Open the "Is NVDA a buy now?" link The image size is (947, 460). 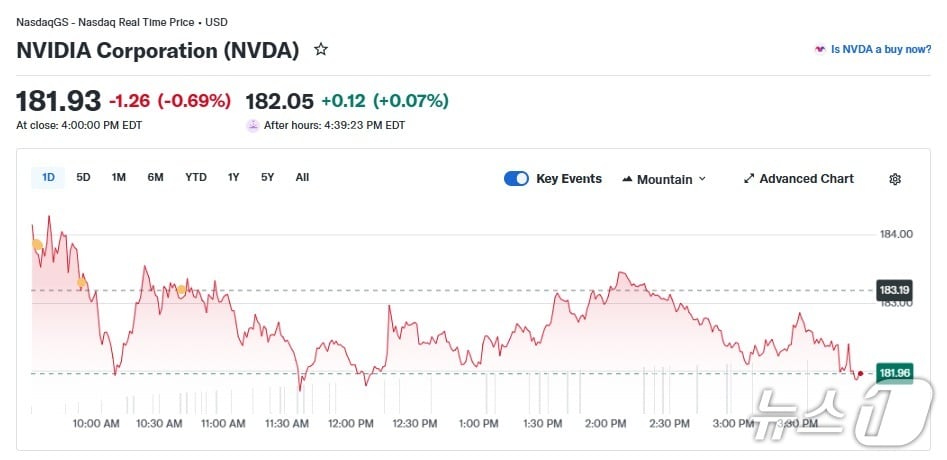point(881,49)
